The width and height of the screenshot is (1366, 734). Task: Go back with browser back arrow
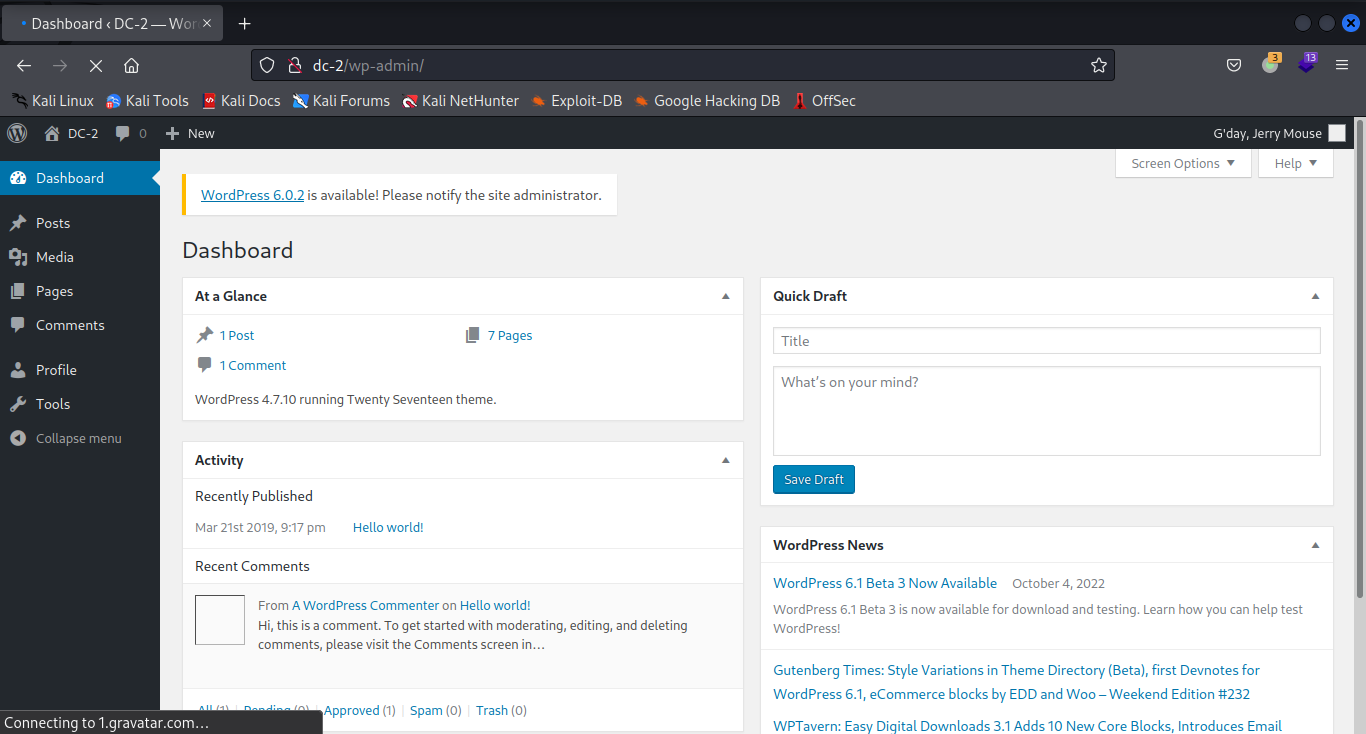(24, 65)
